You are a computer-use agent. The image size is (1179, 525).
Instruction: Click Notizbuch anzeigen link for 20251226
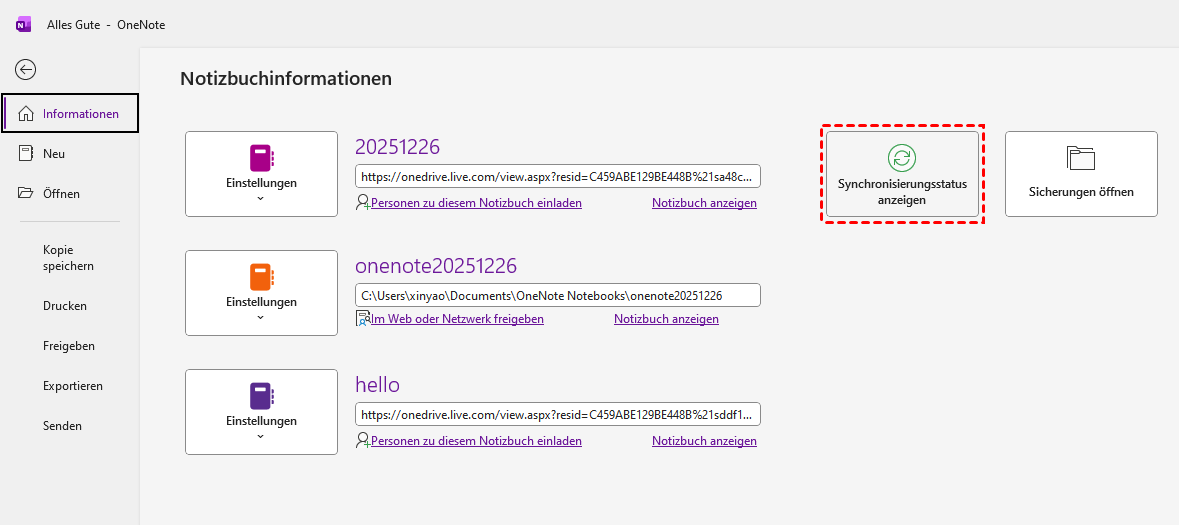click(704, 203)
